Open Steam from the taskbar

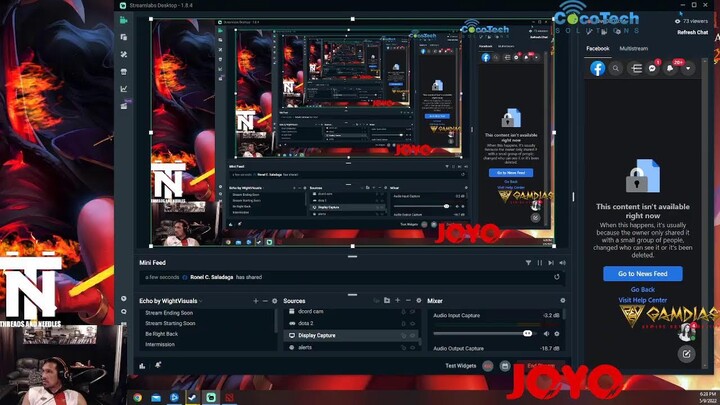[x=192, y=397]
